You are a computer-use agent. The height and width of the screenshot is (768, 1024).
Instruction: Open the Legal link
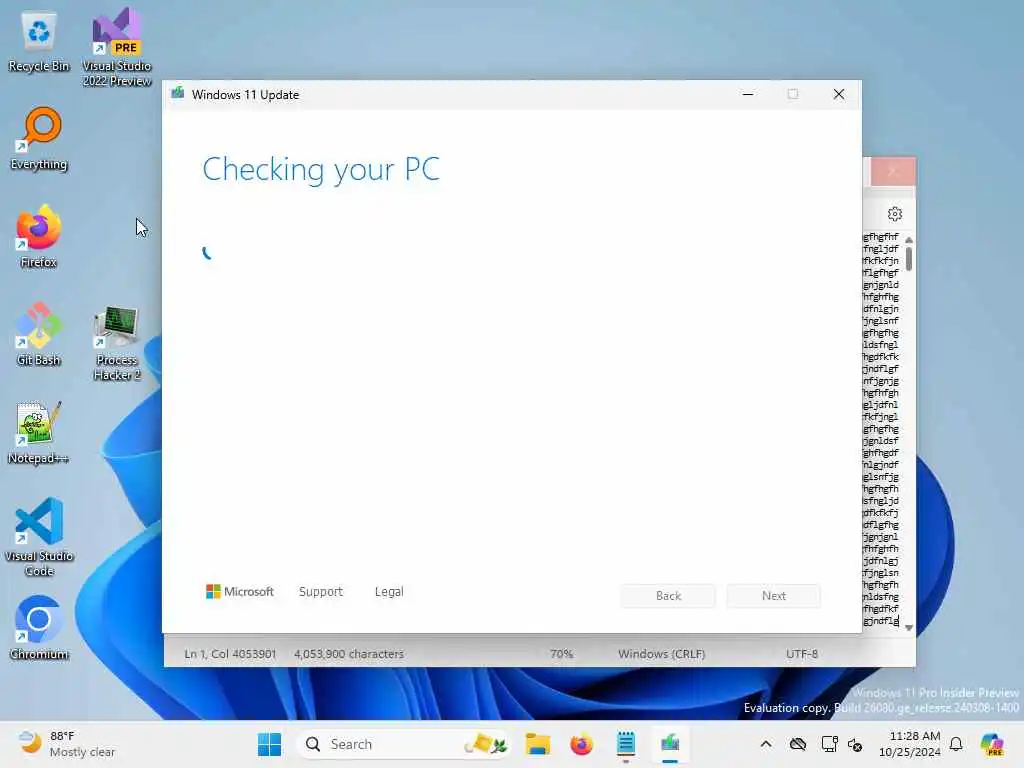point(389,591)
